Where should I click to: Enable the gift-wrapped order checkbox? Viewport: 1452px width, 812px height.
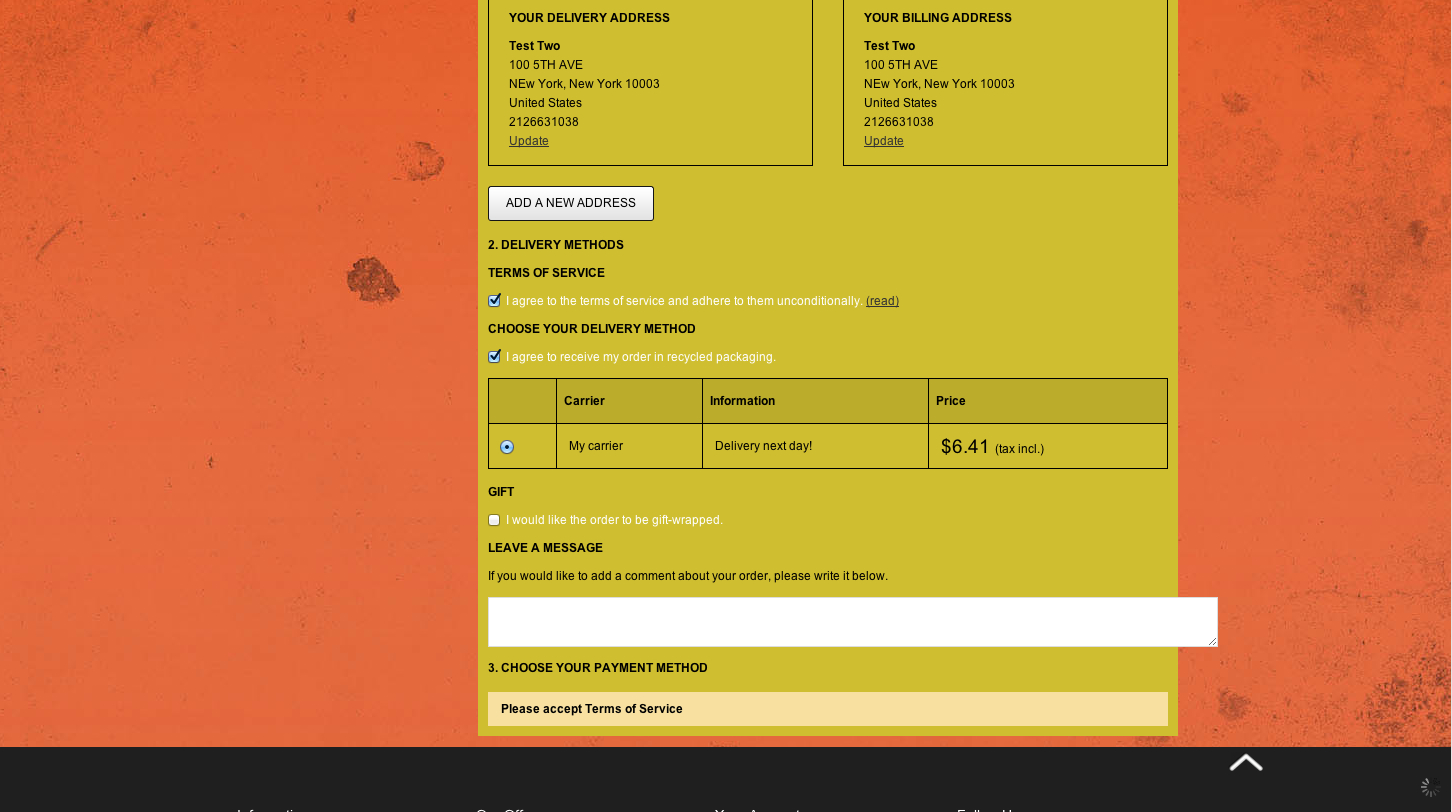pos(494,520)
